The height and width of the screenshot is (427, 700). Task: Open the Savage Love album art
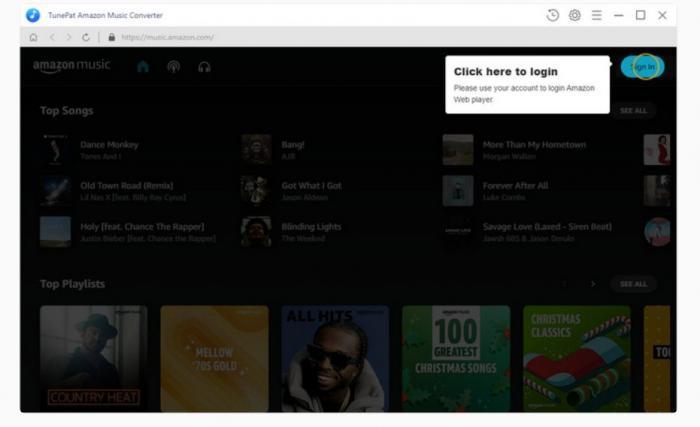pos(458,232)
